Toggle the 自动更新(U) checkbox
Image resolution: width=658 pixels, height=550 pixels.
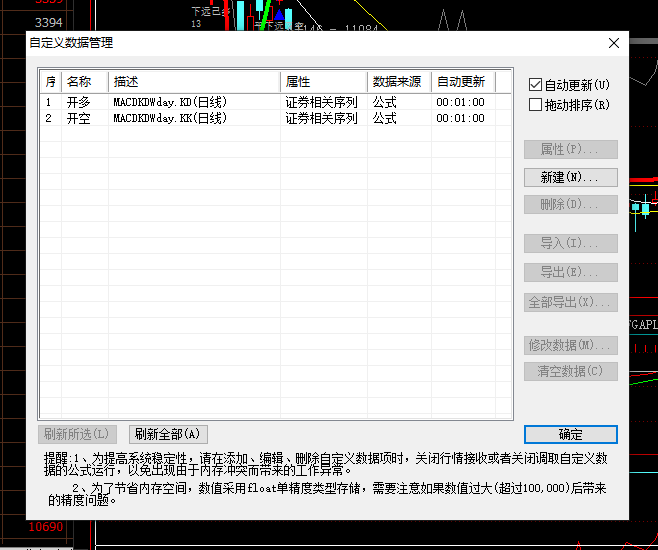[535, 85]
